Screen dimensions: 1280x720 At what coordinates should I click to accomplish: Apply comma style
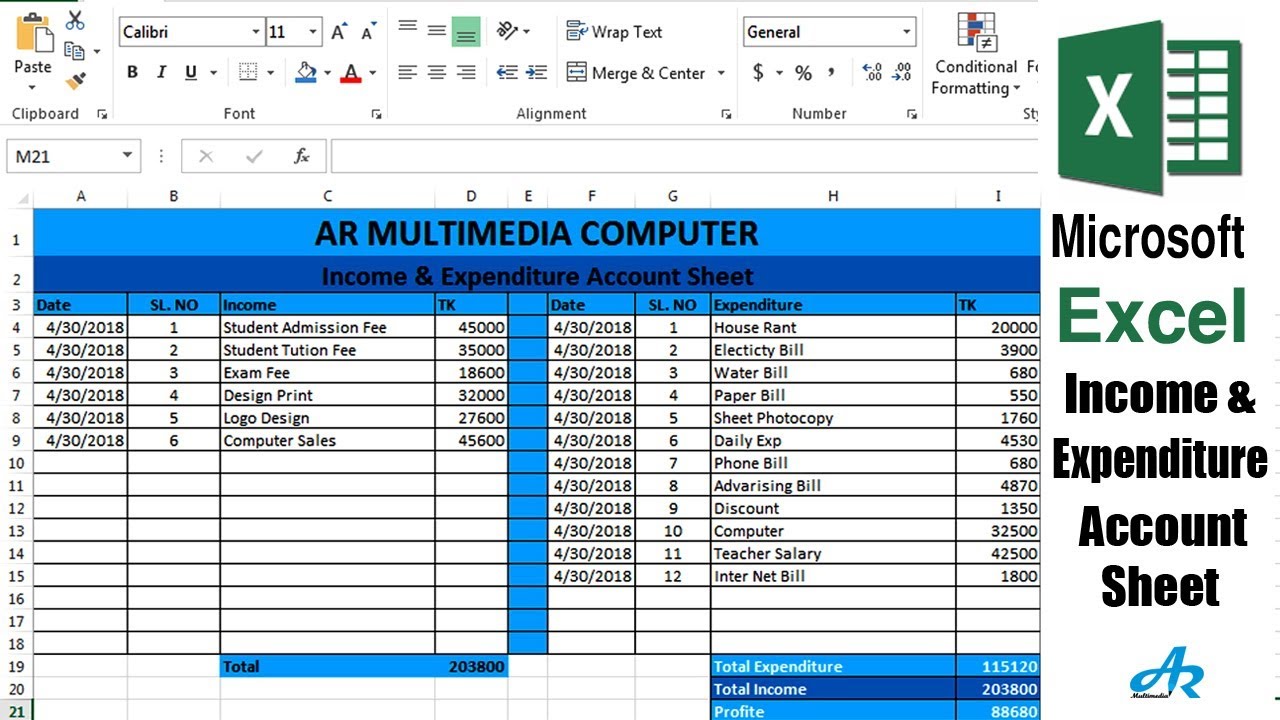click(831, 72)
